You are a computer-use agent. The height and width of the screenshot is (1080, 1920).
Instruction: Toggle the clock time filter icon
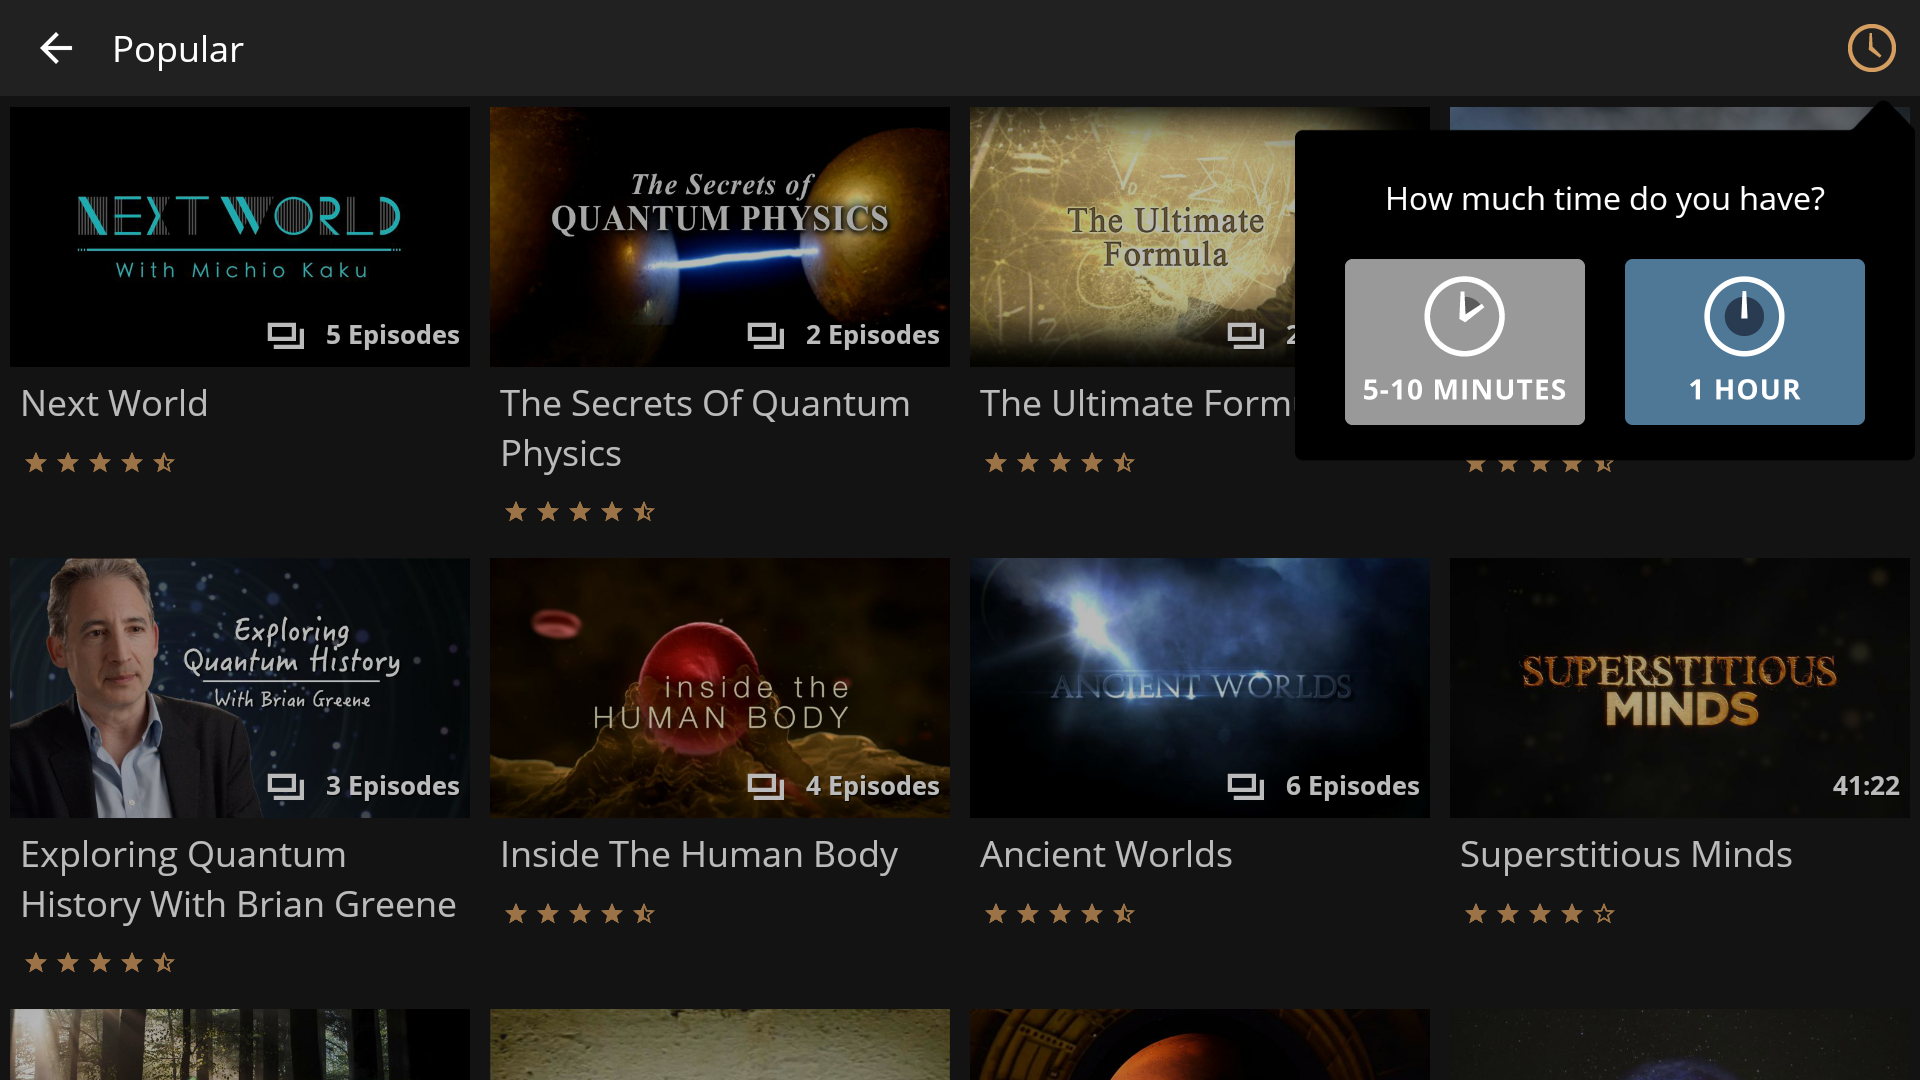click(1871, 48)
